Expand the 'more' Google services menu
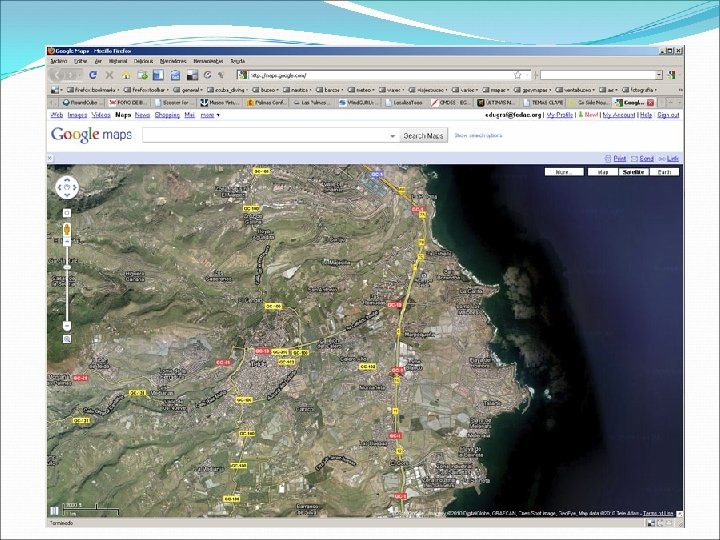Screen dimensions: 720x540 210,115
